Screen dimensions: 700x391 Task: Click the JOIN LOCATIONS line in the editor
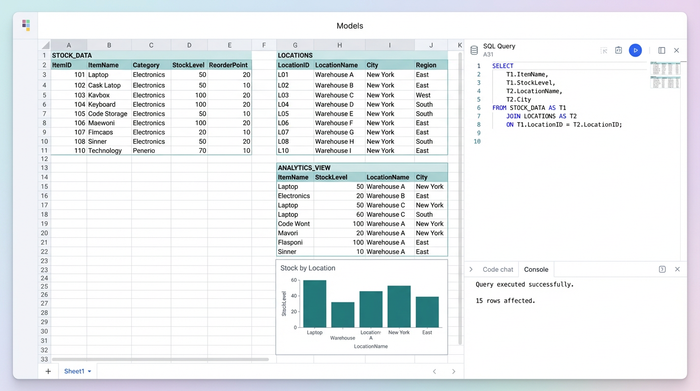pyautogui.click(x=541, y=116)
